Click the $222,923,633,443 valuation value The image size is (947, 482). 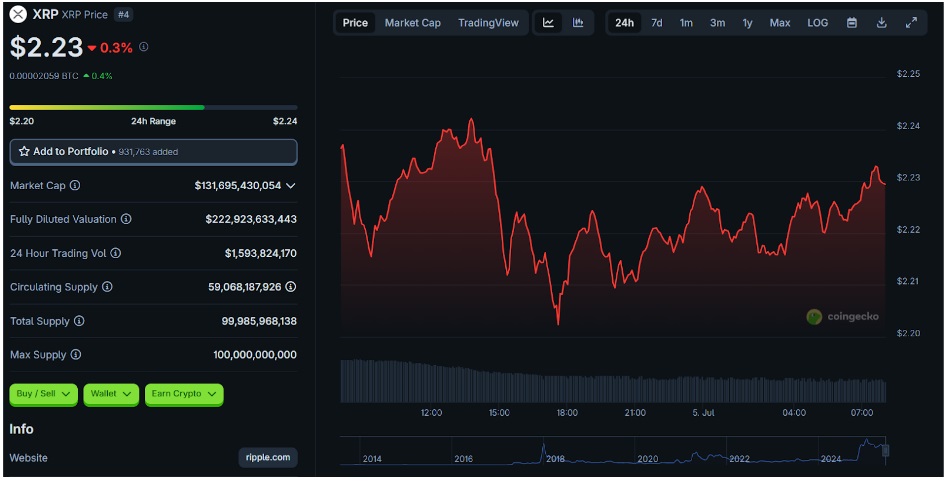point(251,219)
